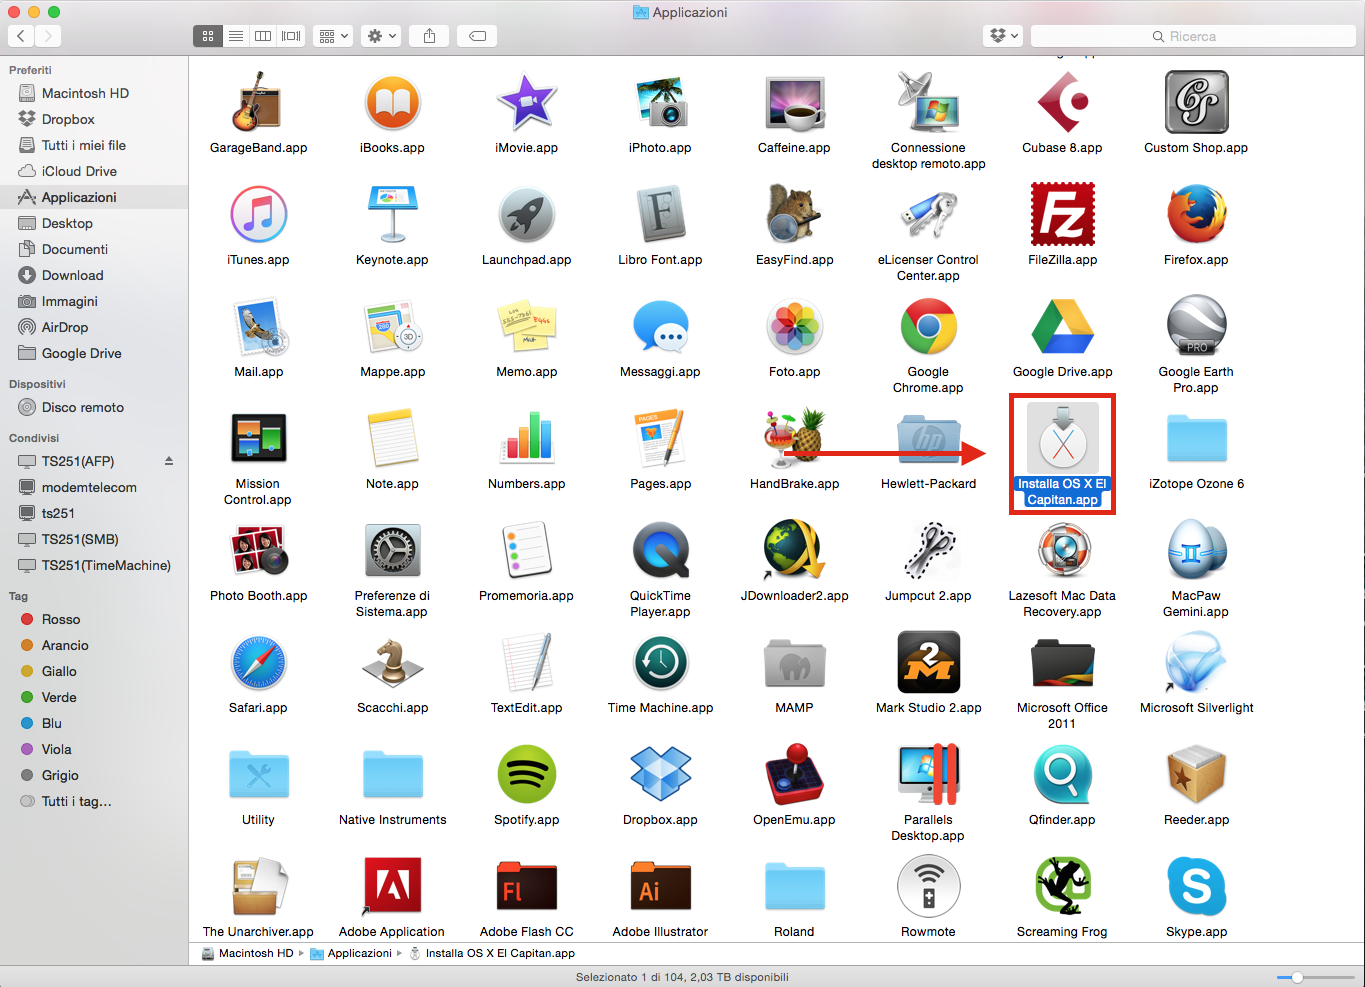Select the Parallels Desktop.app icon
The image size is (1365, 987).
(x=928, y=774)
